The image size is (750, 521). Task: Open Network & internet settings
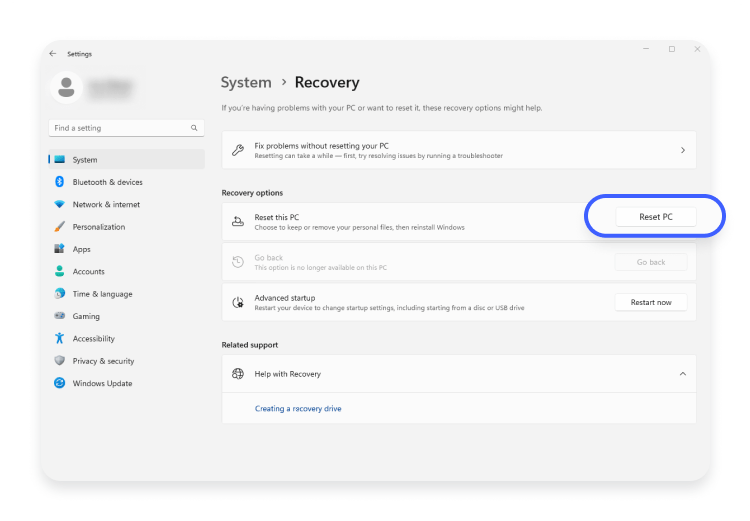click(127, 204)
